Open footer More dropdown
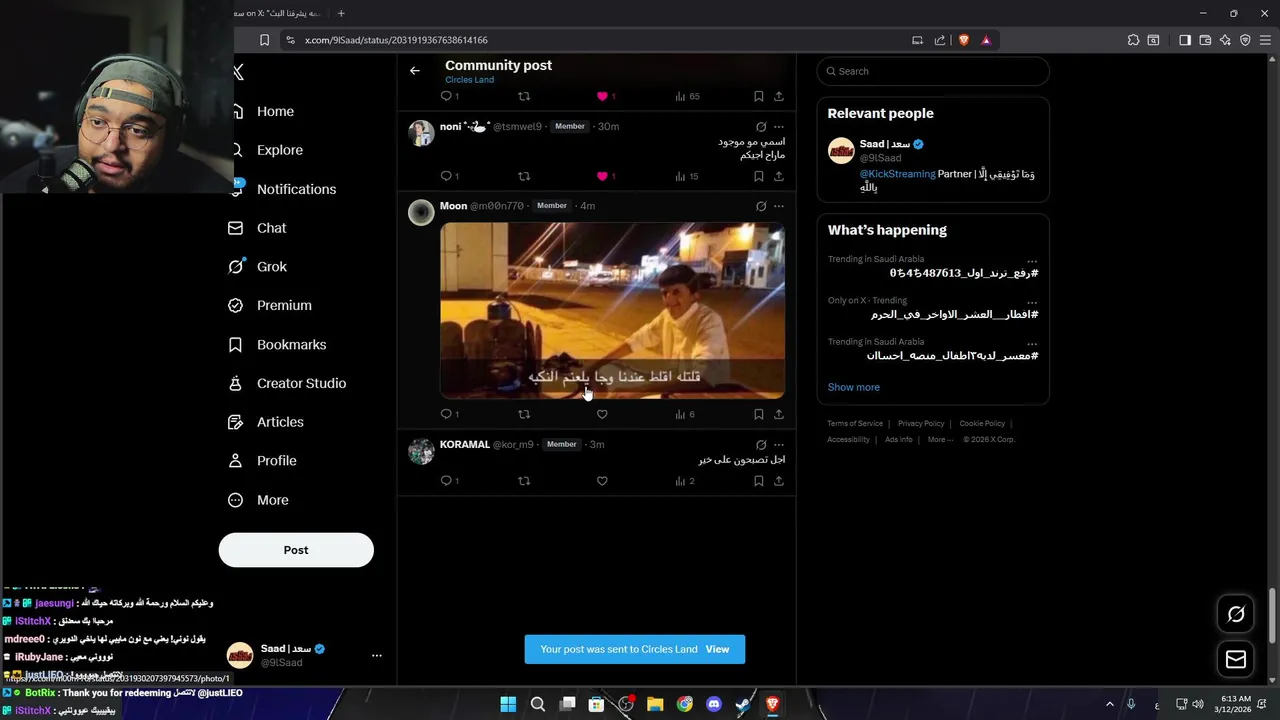Screen dimensions: 1280x720 [x=940, y=440]
